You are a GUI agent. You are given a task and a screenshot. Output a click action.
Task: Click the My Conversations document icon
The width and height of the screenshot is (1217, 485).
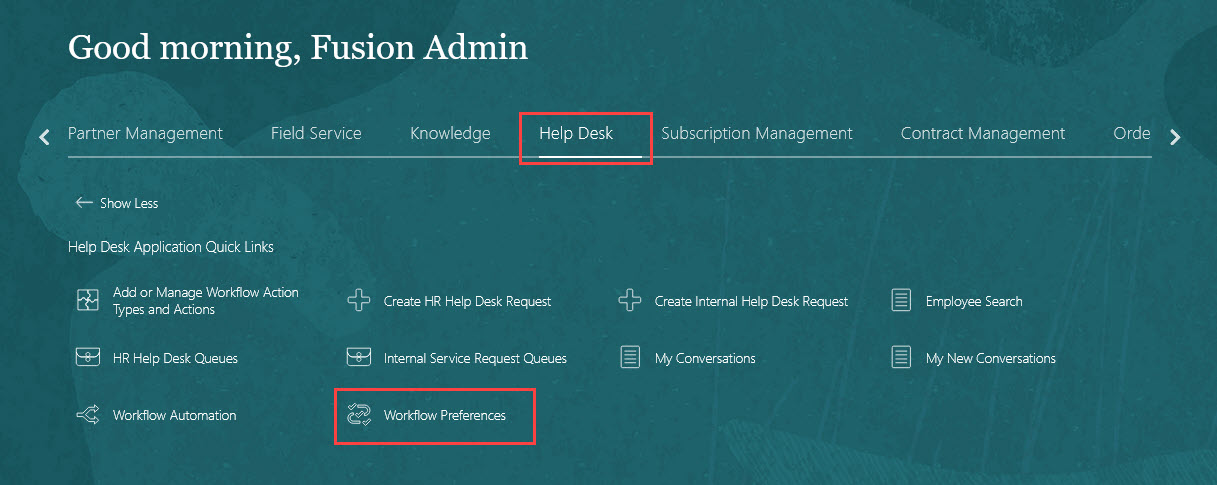coord(630,358)
